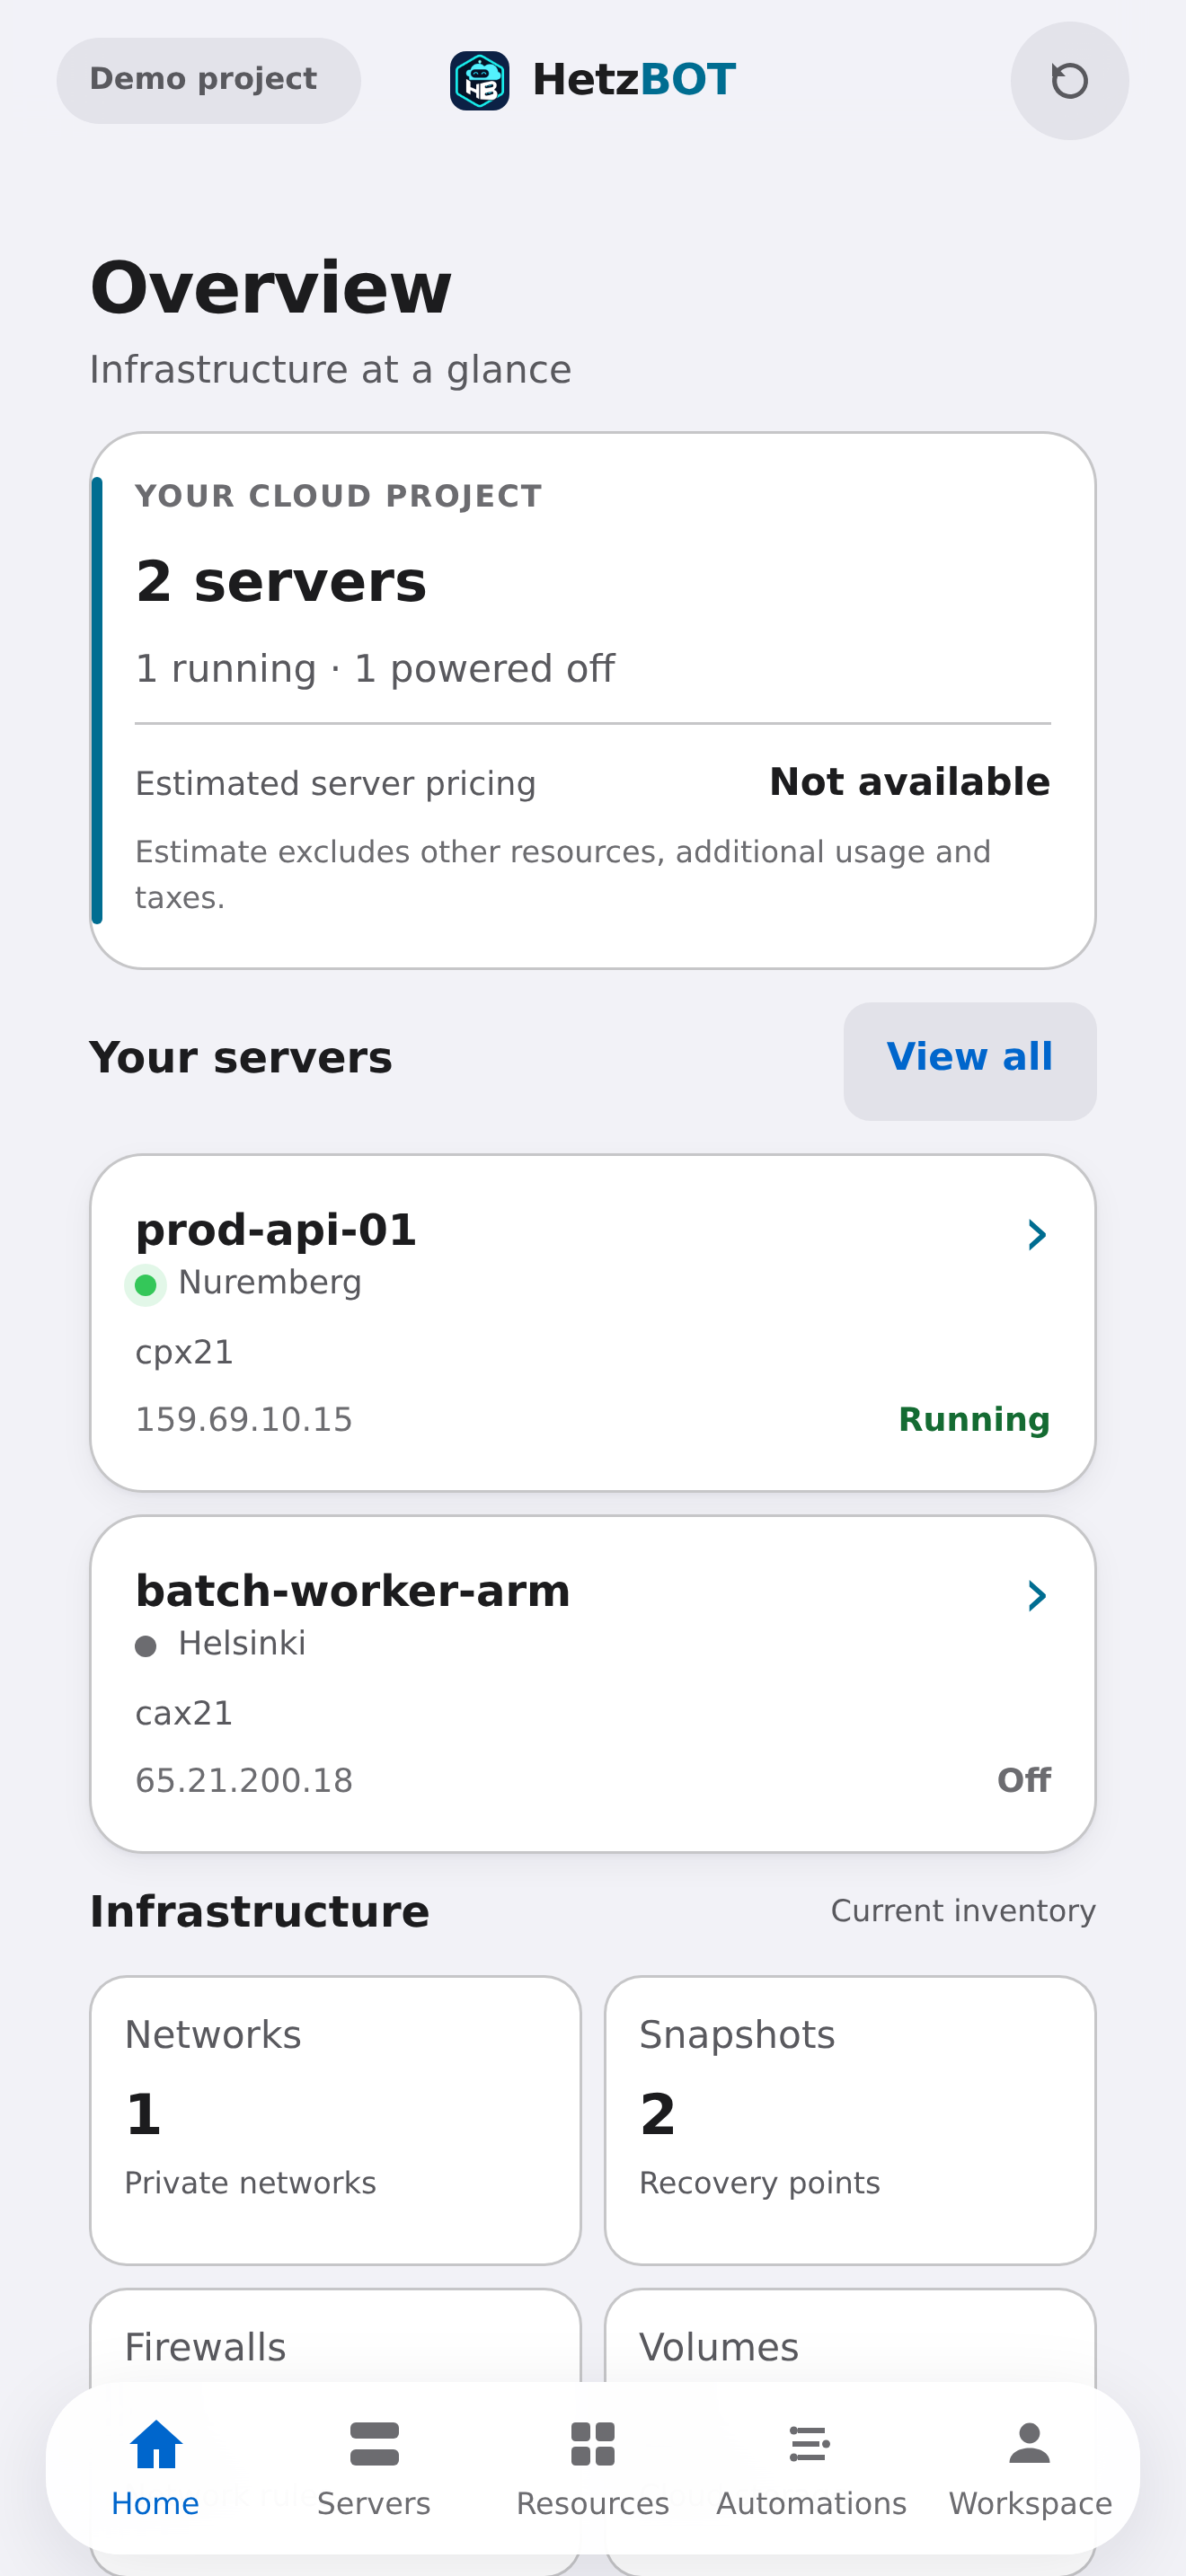Click the gray status dot beside Helsinki
The image size is (1186, 2576).
pos(145,1646)
